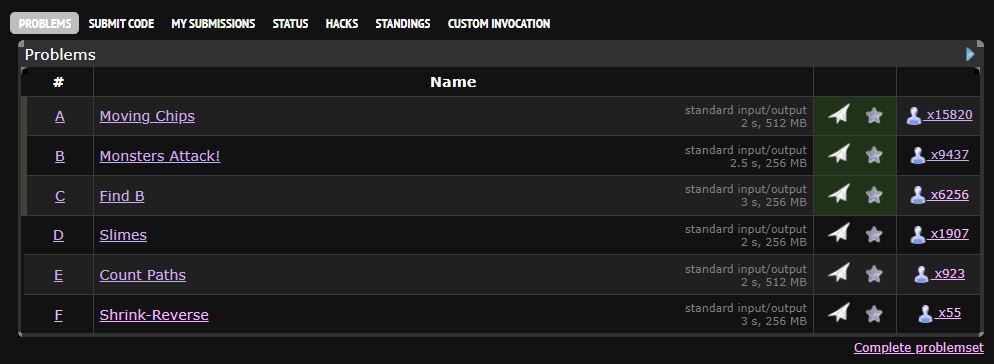This screenshot has width=994, height=364.
Task: Toggle favorite star for Count Paths
Action: [x=874, y=274]
